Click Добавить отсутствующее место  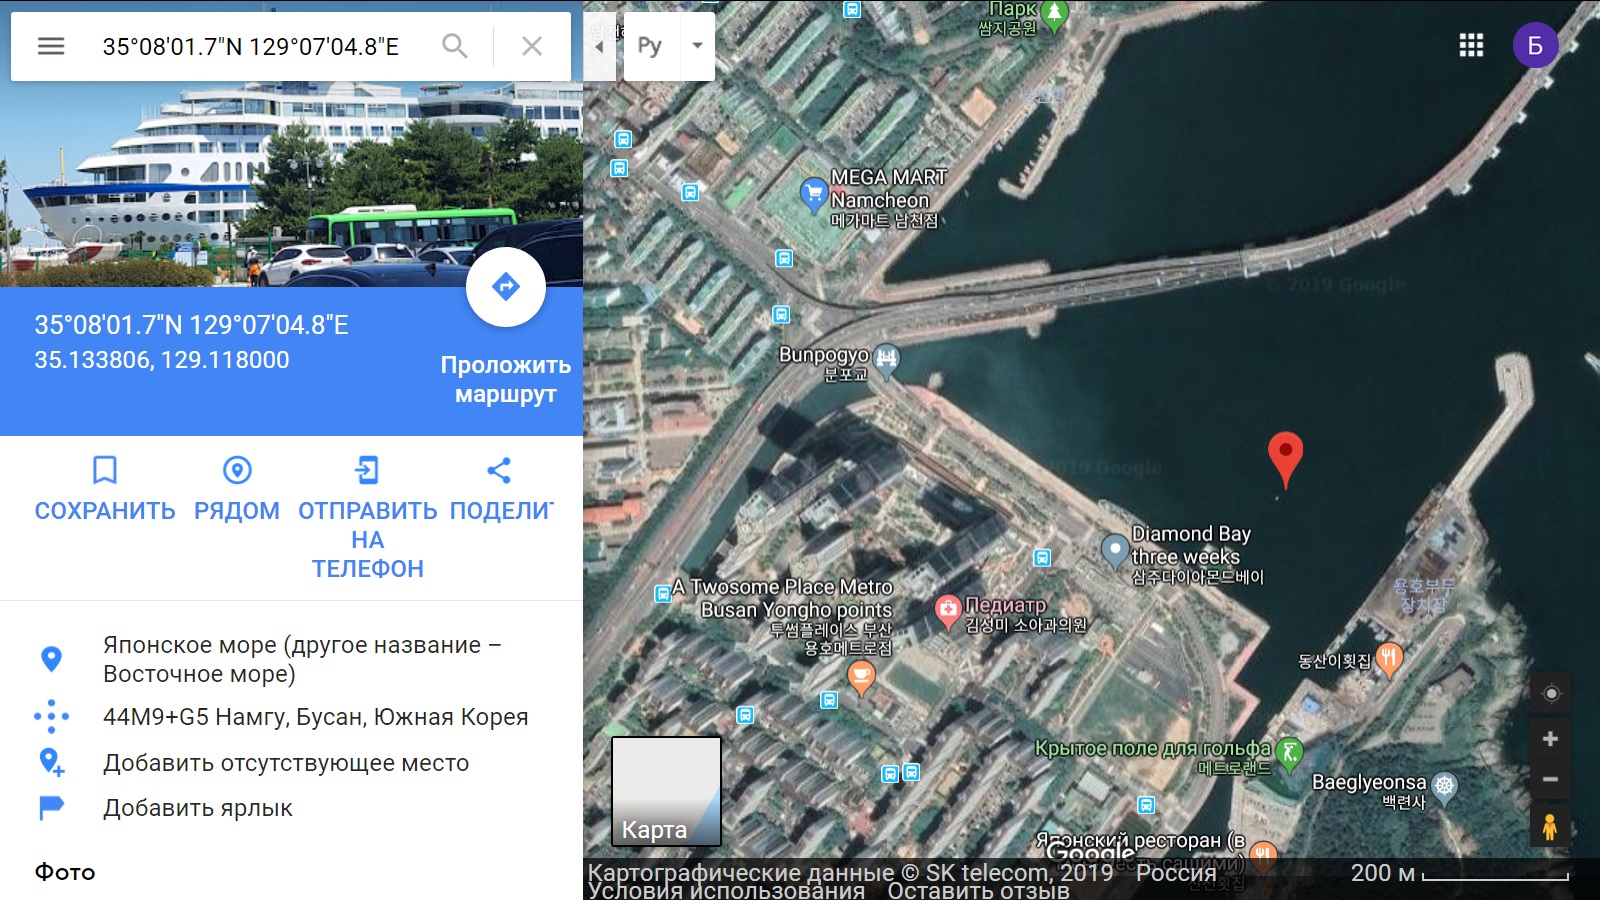(286, 763)
